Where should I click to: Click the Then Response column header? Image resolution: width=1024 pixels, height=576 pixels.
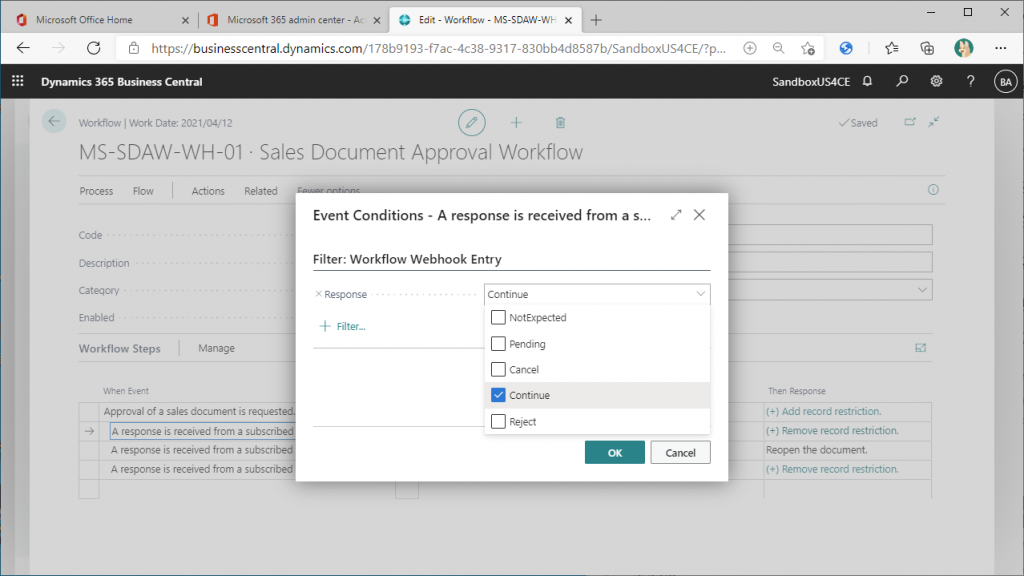[797, 391]
